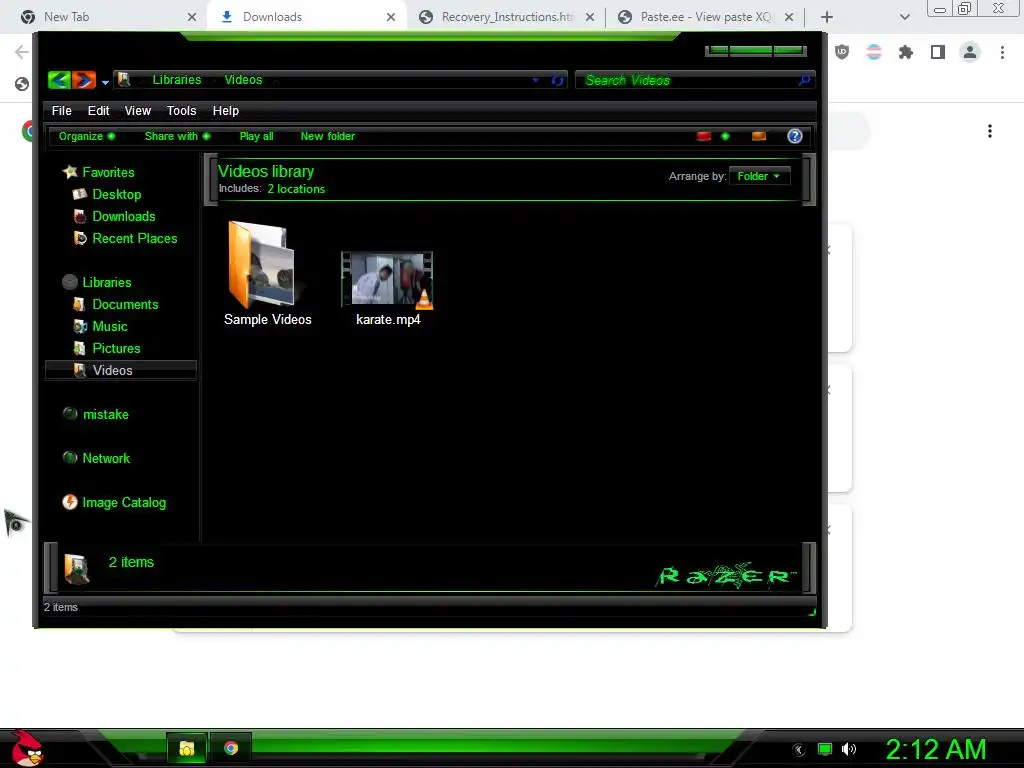
Task: Click the 2 locations link
Action: pyautogui.click(x=296, y=189)
